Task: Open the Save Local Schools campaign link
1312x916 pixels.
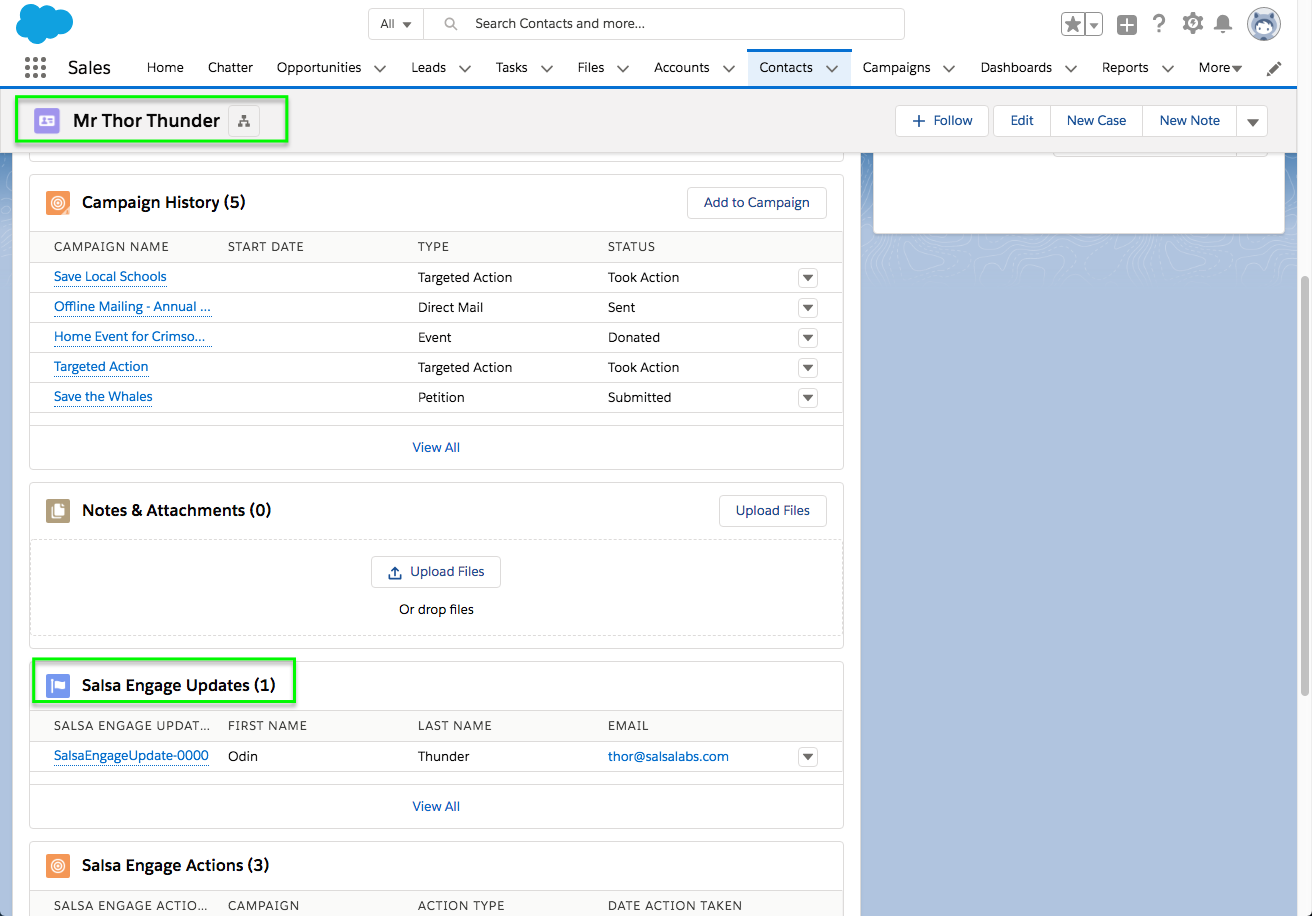Action: coord(110,277)
